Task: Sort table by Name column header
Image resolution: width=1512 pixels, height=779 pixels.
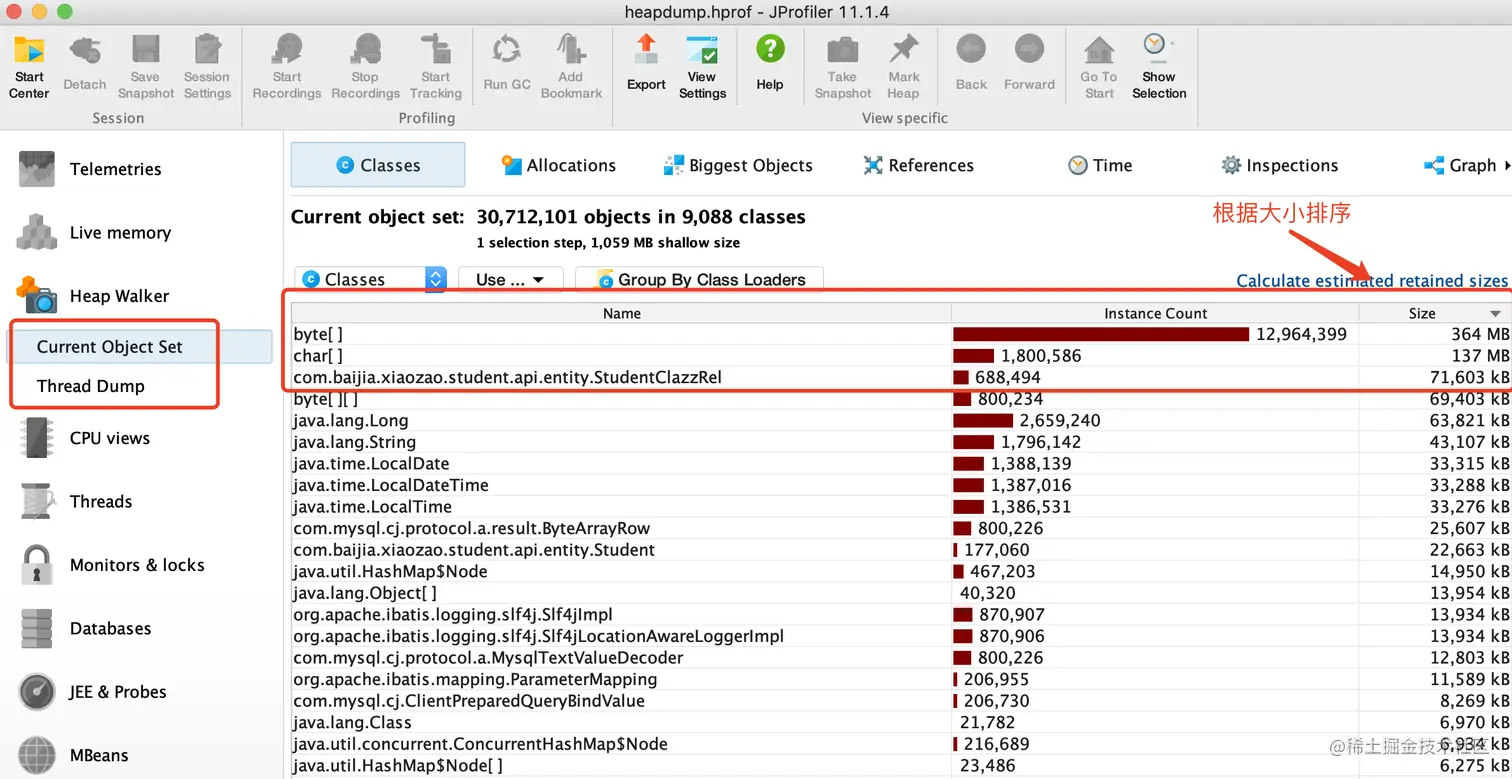Action: coord(621,313)
